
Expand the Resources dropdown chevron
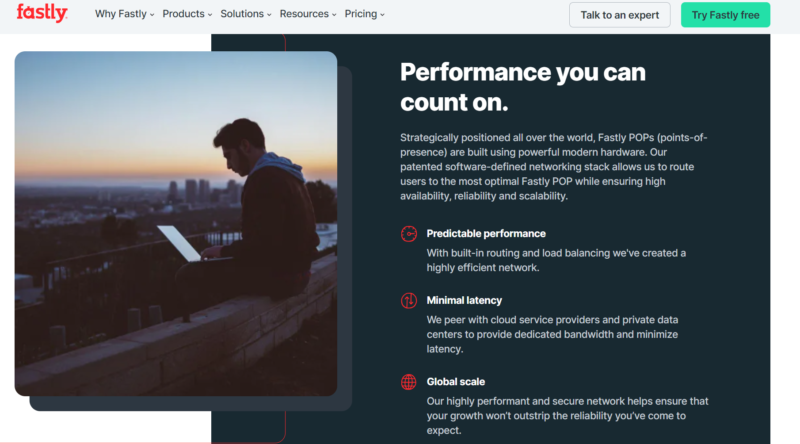335,15
